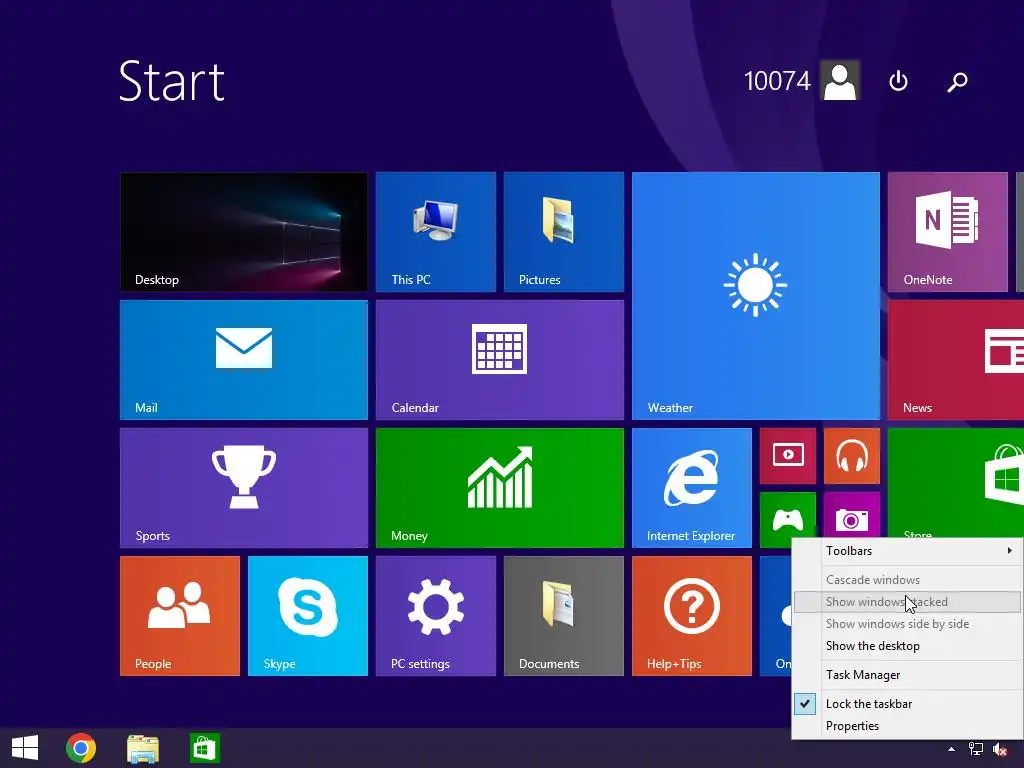This screenshot has width=1024, height=768.
Task: Click the power button icon
Action: pyautogui.click(x=899, y=81)
